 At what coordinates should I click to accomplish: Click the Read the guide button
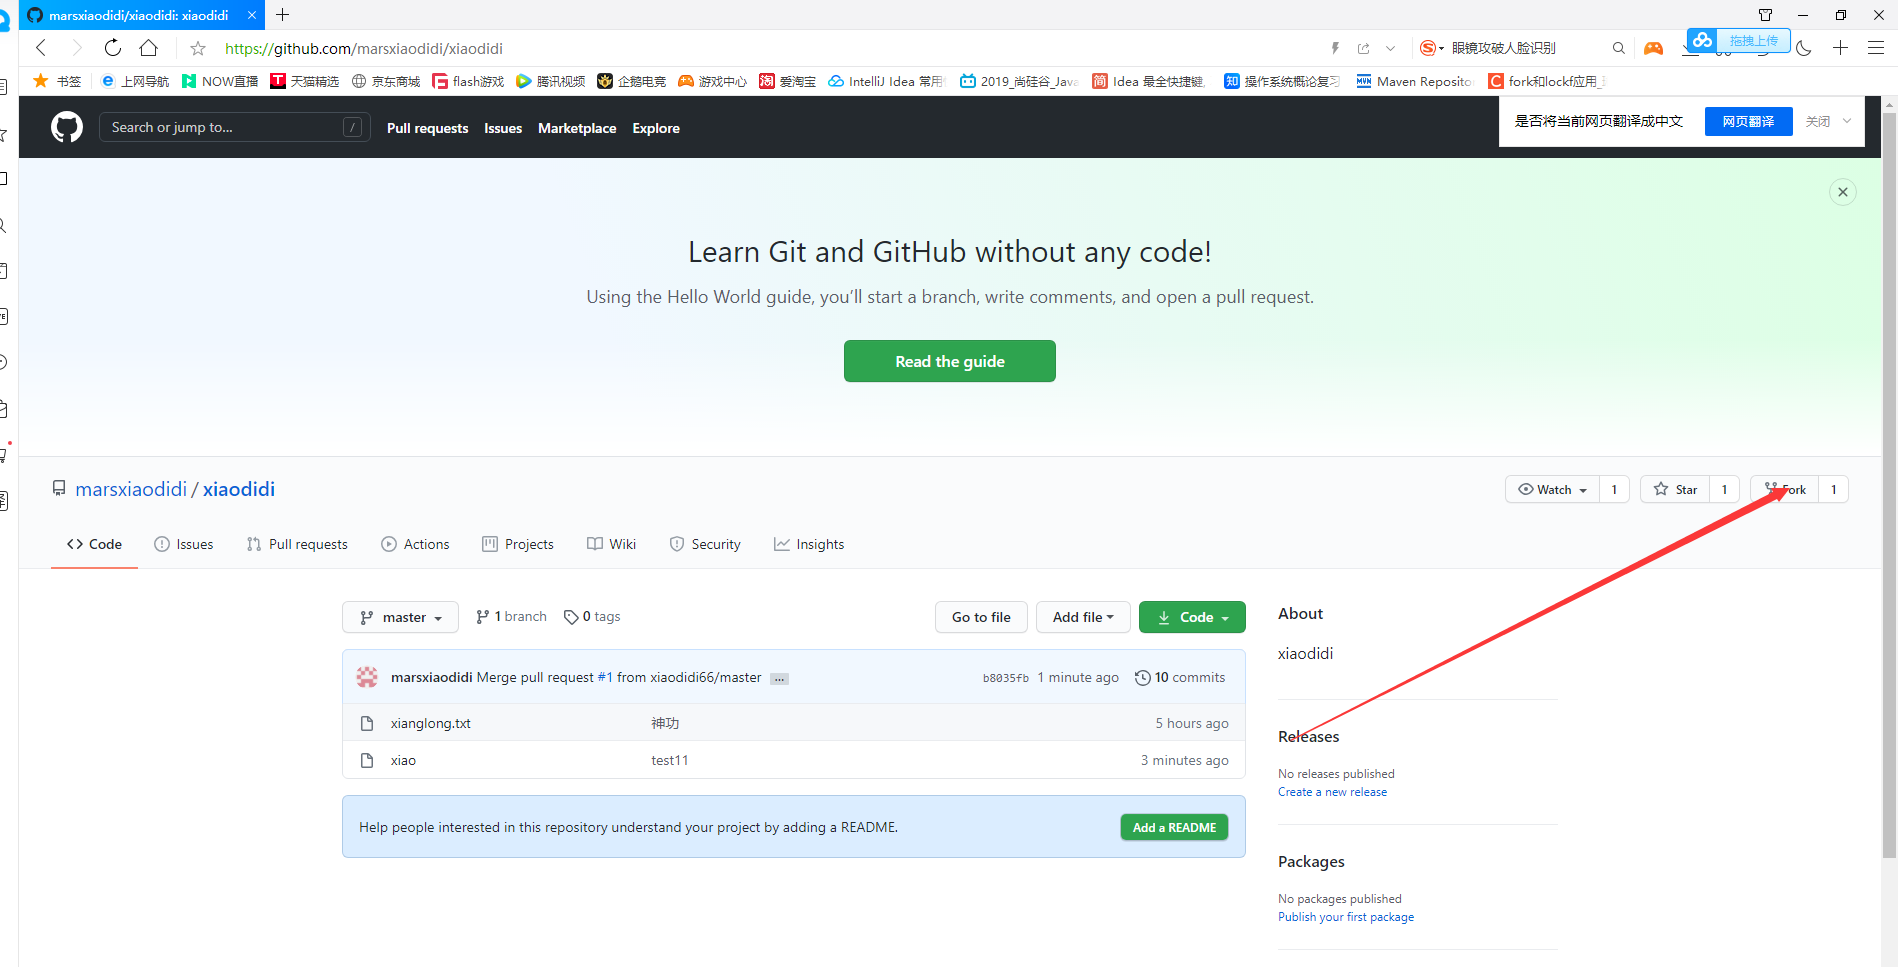[x=949, y=361]
